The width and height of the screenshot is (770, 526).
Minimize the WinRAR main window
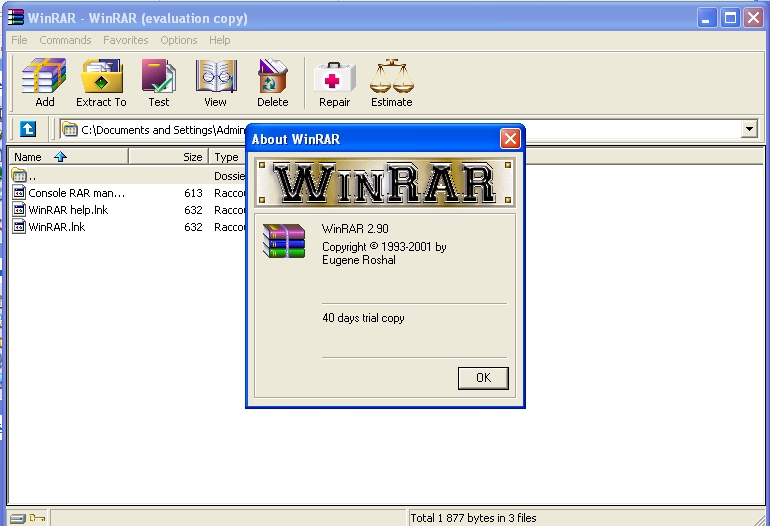pos(707,18)
